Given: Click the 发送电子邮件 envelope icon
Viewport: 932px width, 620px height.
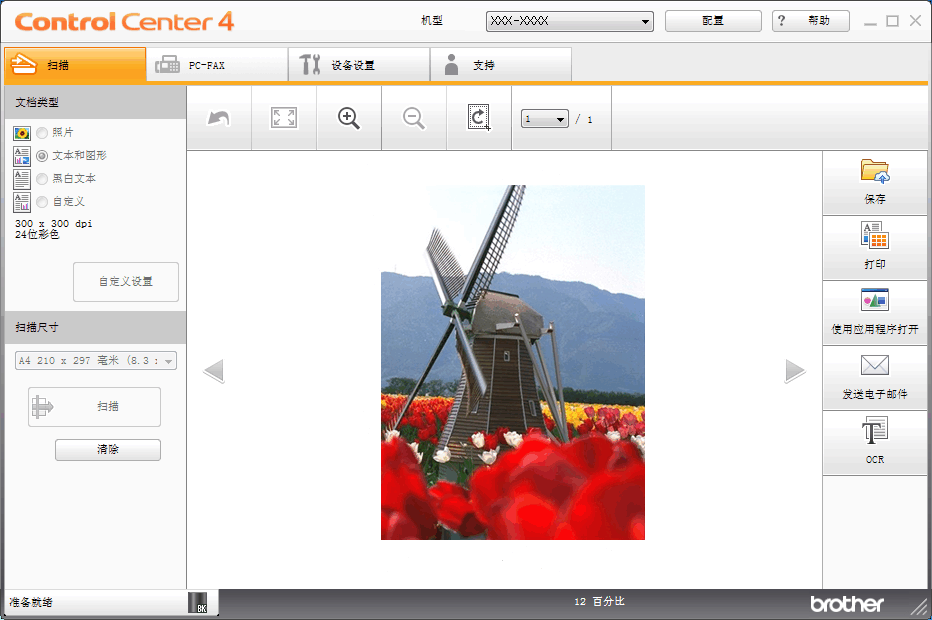Looking at the screenshot, I should click(874, 365).
